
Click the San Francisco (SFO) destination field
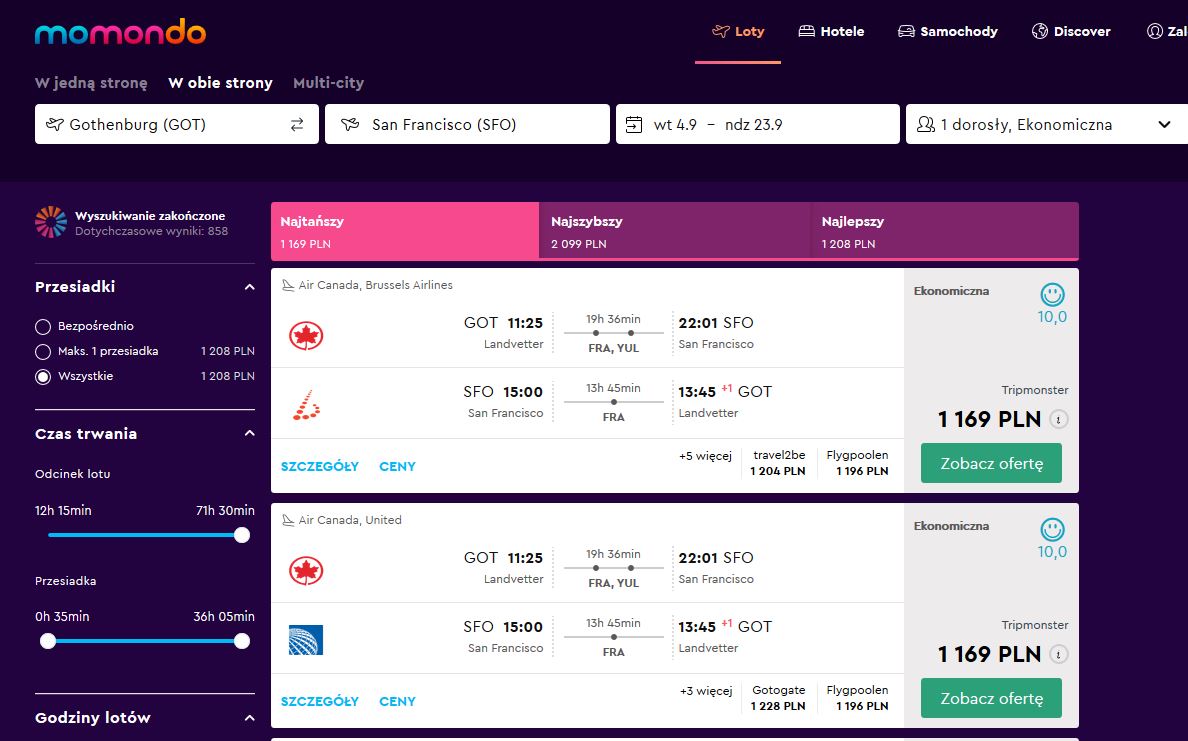467,124
